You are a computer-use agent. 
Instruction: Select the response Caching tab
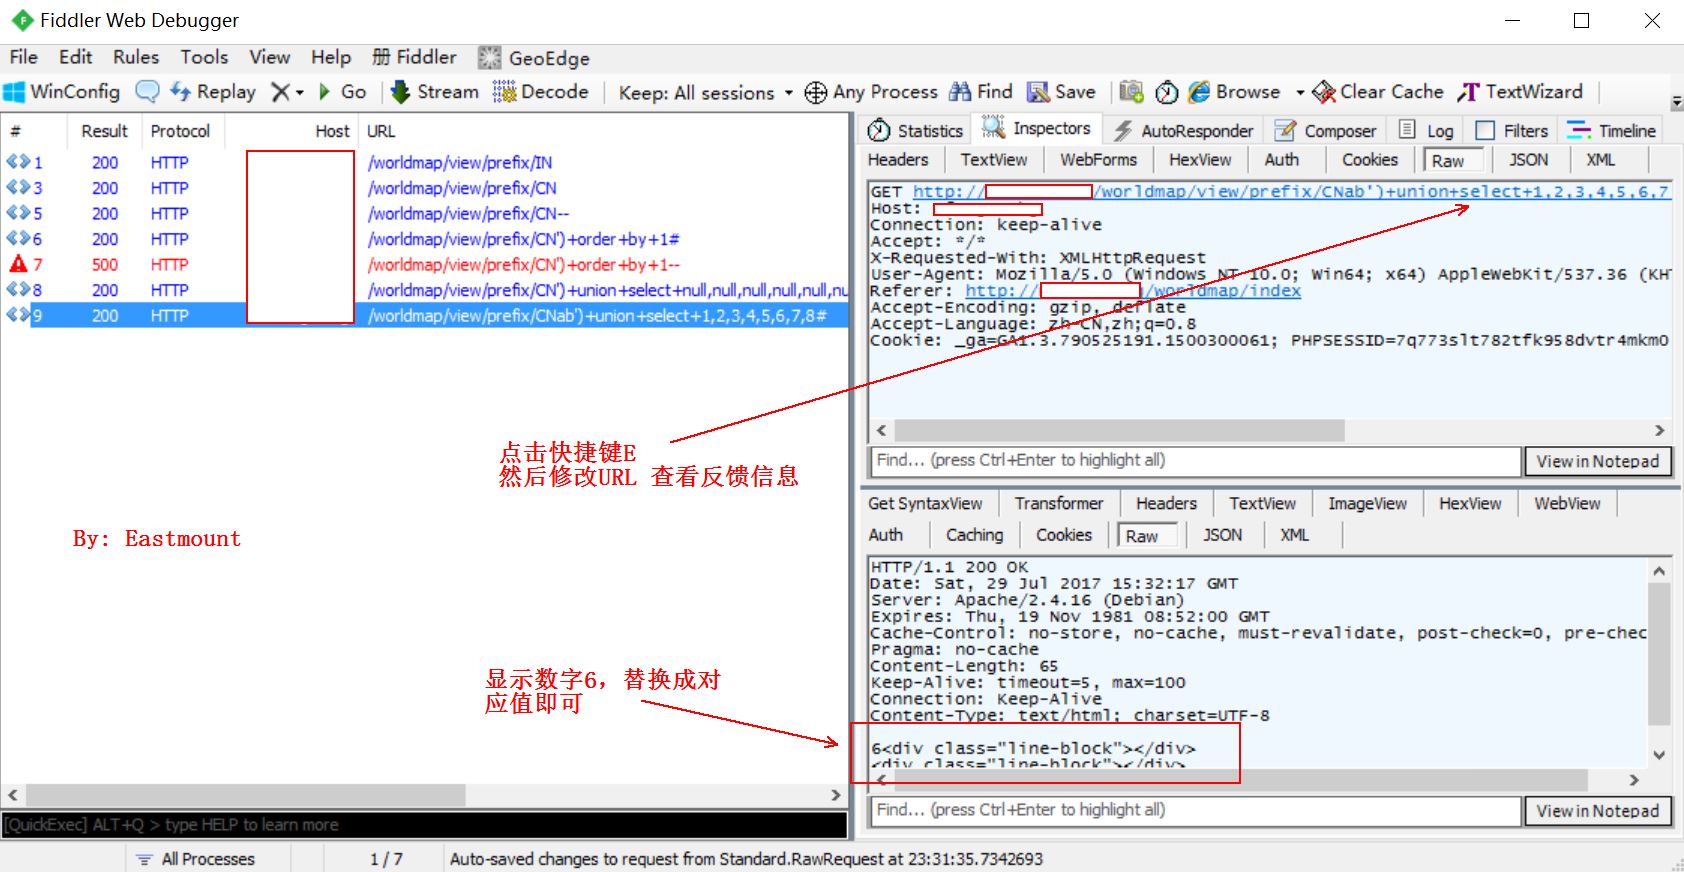coord(974,535)
